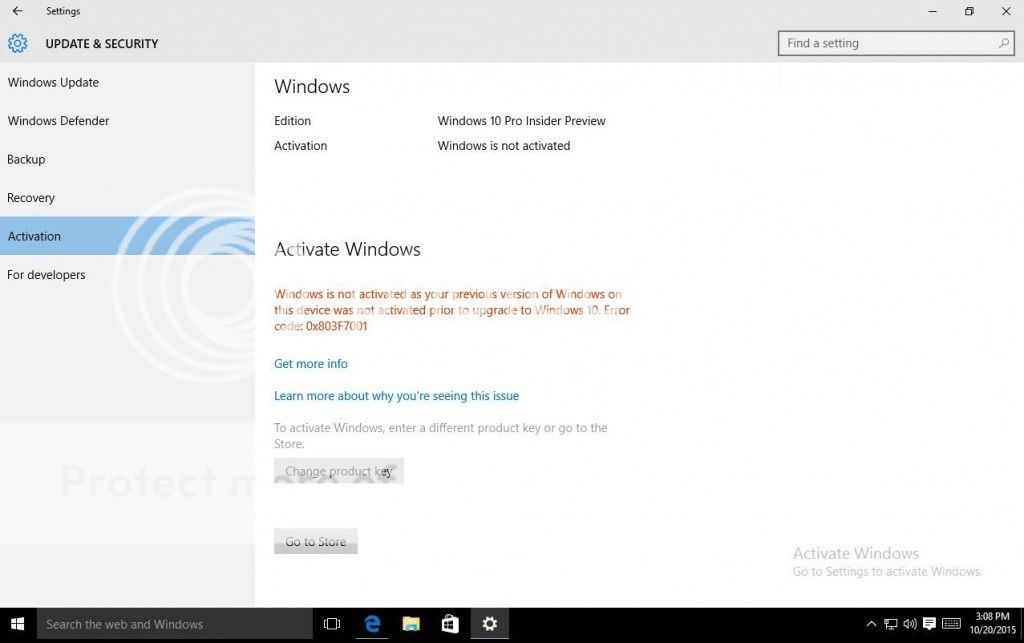Click the search magnifier in Find a setting
This screenshot has width=1024, height=643.
(x=1004, y=43)
